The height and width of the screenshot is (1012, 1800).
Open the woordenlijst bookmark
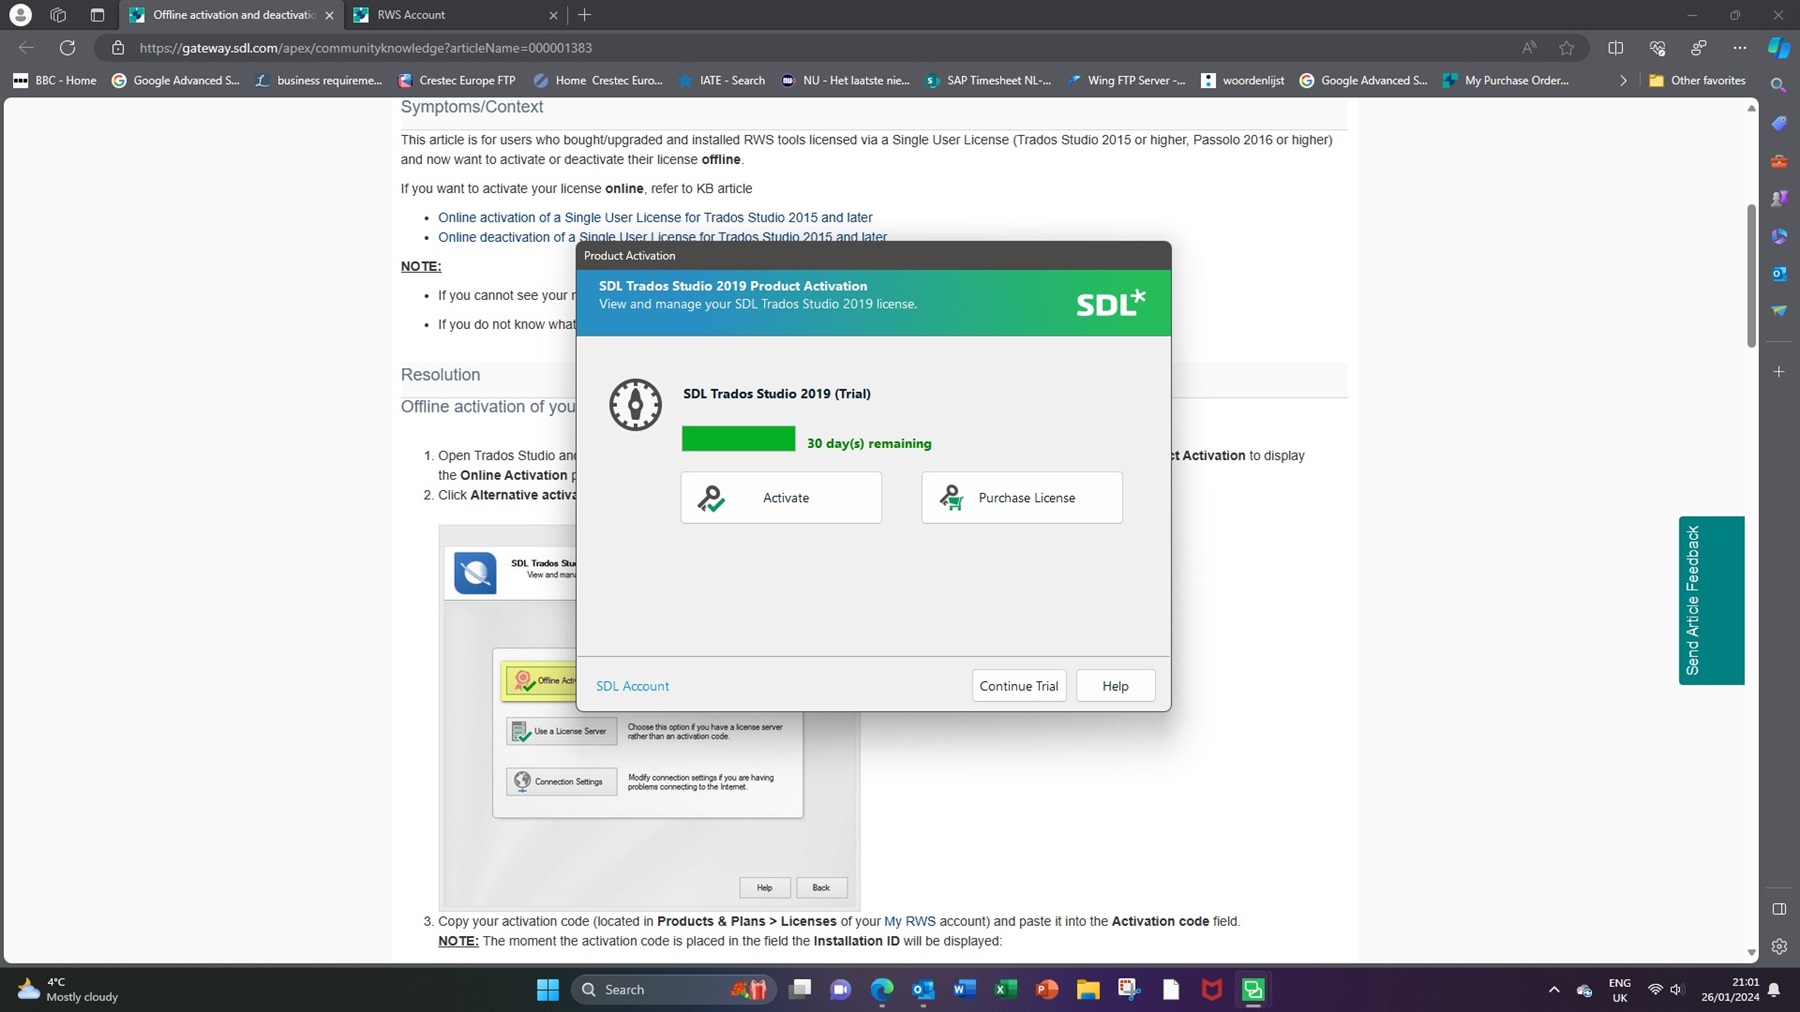tap(1243, 81)
